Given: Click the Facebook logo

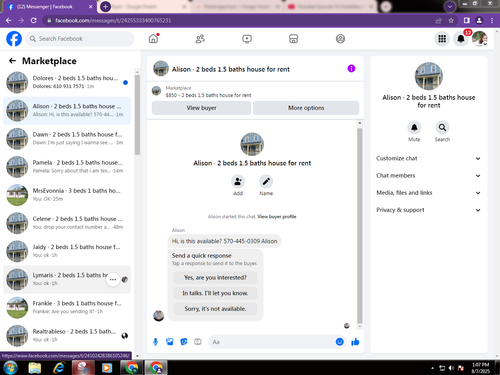Looking at the screenshot, I should point(14,39).
